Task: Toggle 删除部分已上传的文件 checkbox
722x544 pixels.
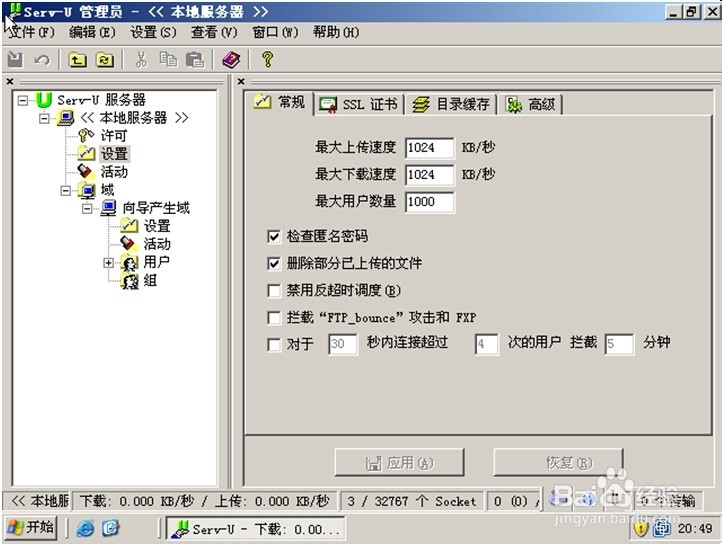Action: (274, 263)
